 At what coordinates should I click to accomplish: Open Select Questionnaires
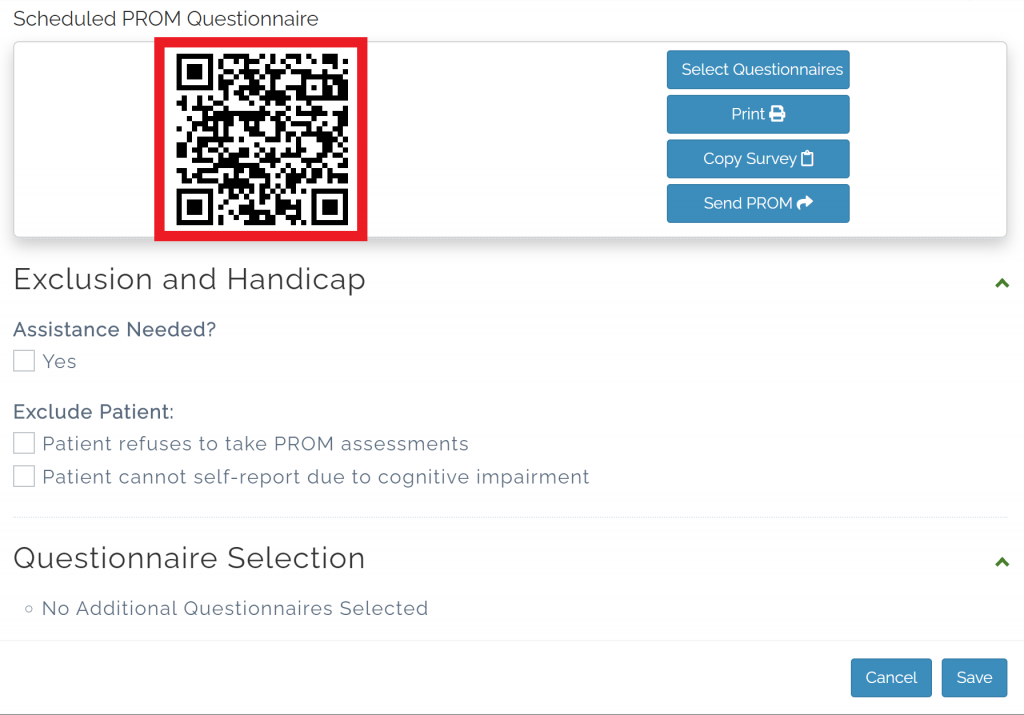[758, 69]
